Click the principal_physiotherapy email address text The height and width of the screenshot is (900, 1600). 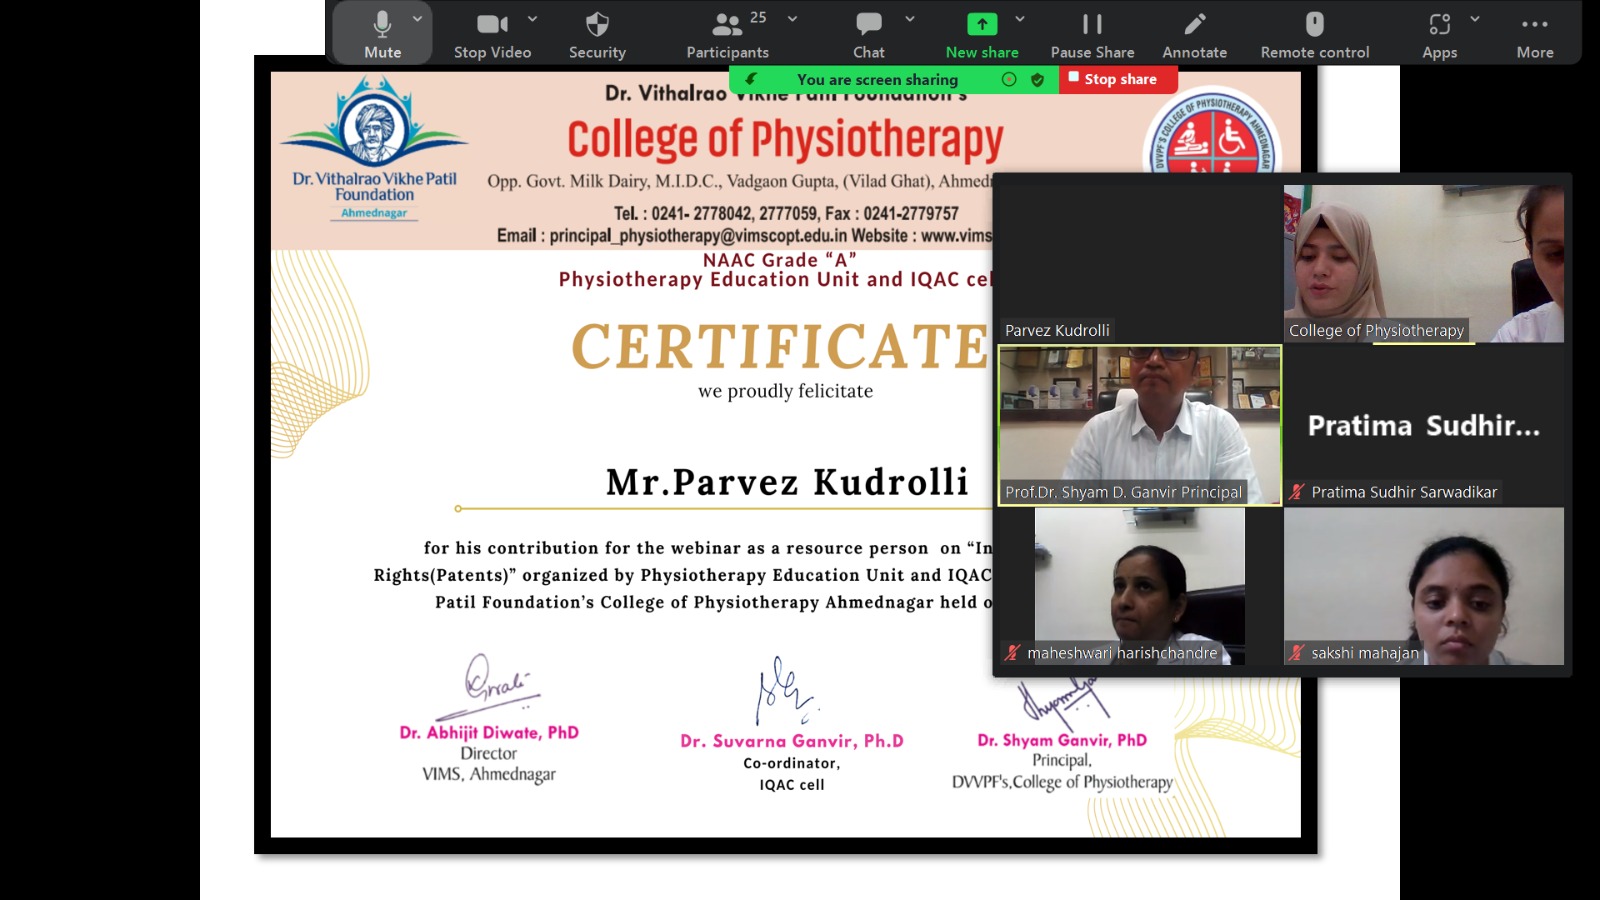[698, 236]
